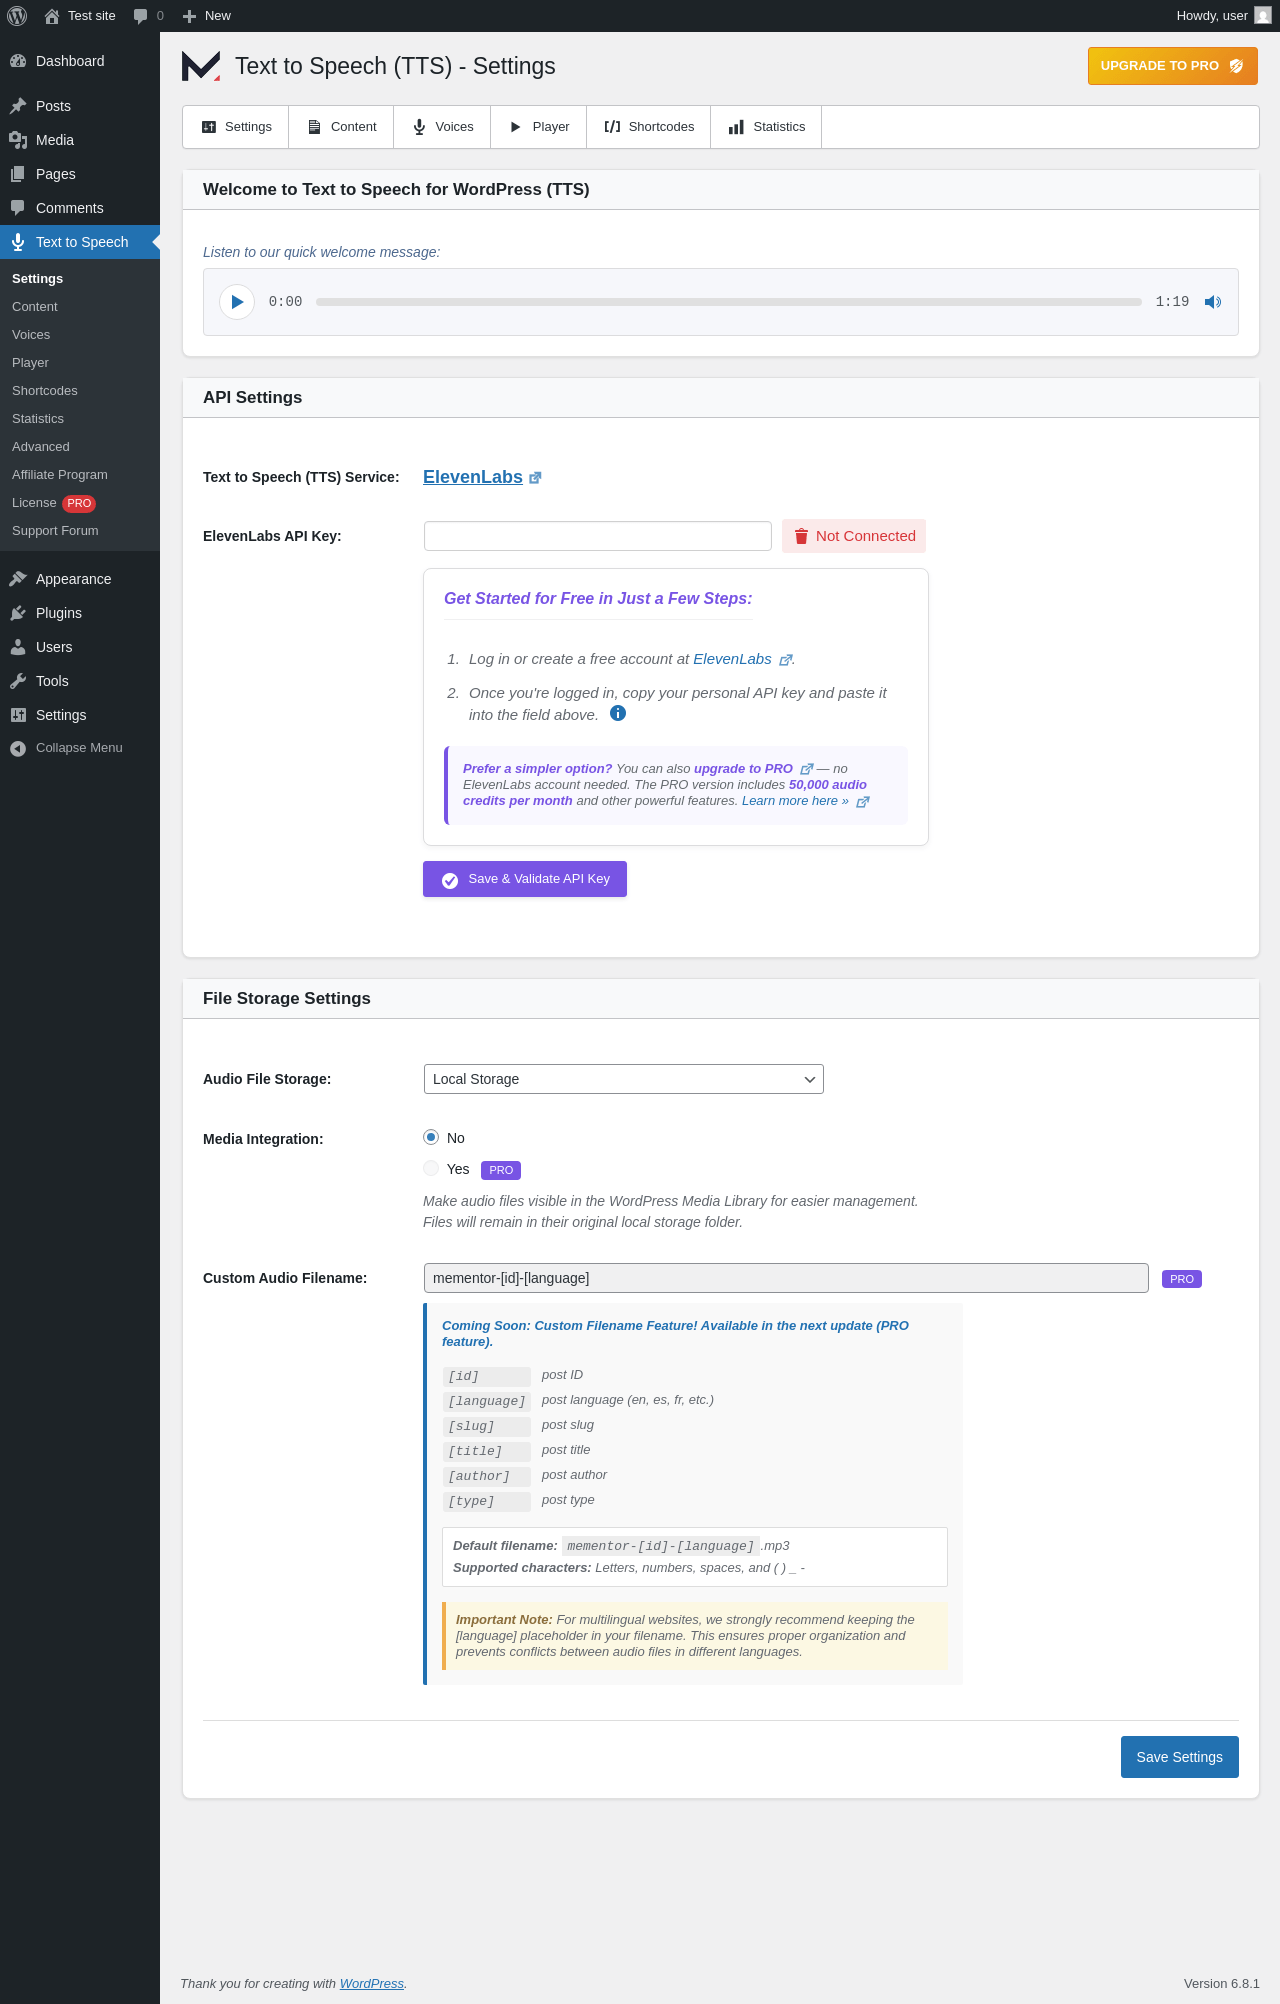The width and height of the screenshot is (1280, 2004).
Task: Switch to the Player tab
Action: pyautogui.click(x=539, y=127)
